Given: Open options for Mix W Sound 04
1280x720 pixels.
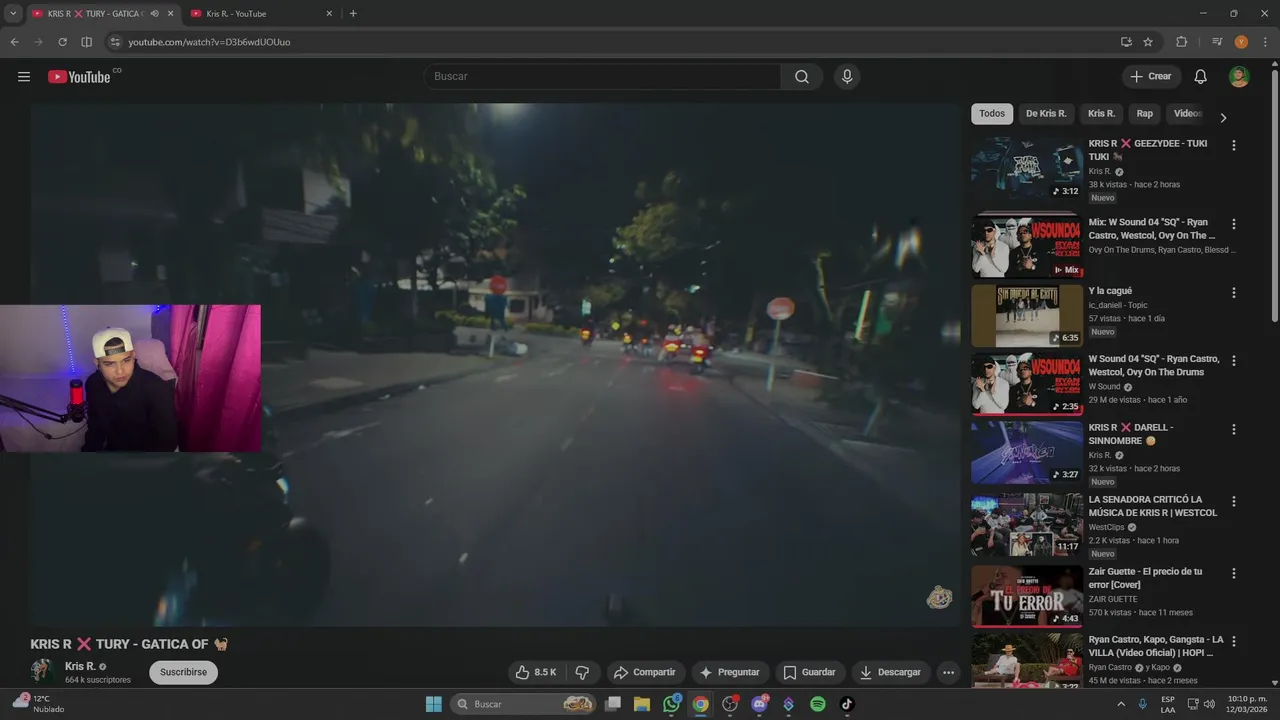Looking at the screenshot, I should (x=1233, y=224).
